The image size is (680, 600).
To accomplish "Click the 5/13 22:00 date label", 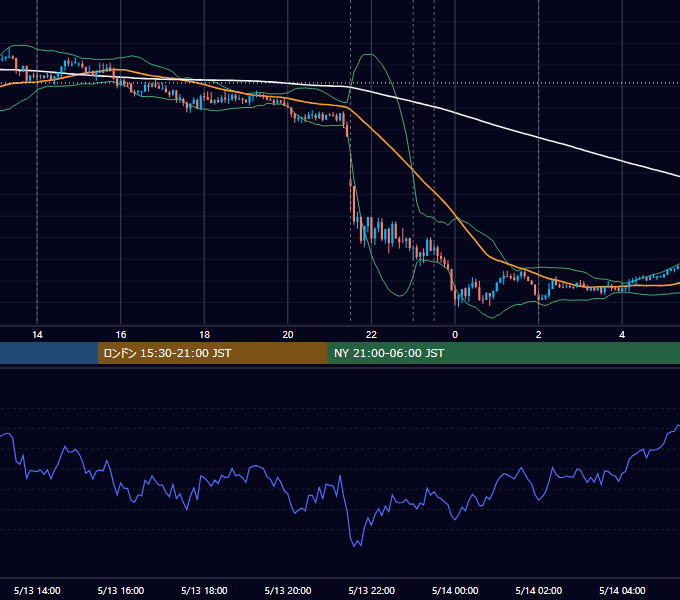I will click(372, 590).
